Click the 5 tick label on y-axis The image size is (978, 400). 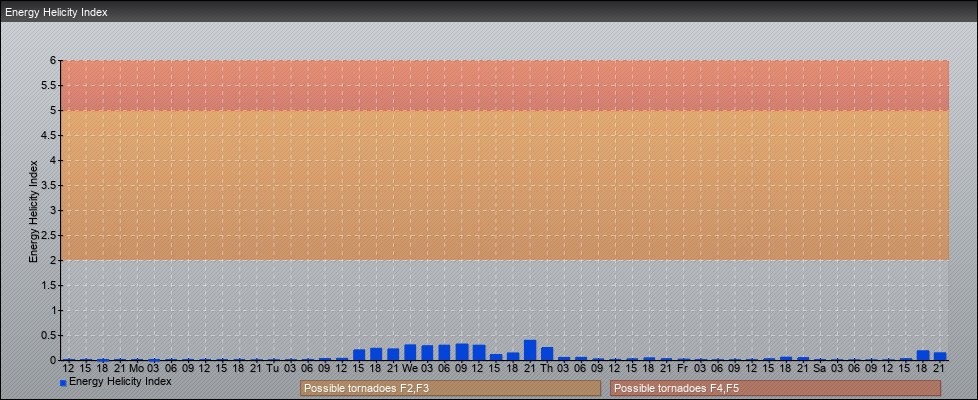(x=52, y=110)
